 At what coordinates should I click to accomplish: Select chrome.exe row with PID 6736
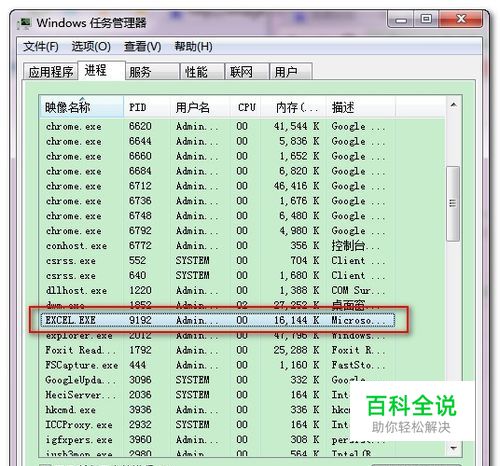point(217,201)
